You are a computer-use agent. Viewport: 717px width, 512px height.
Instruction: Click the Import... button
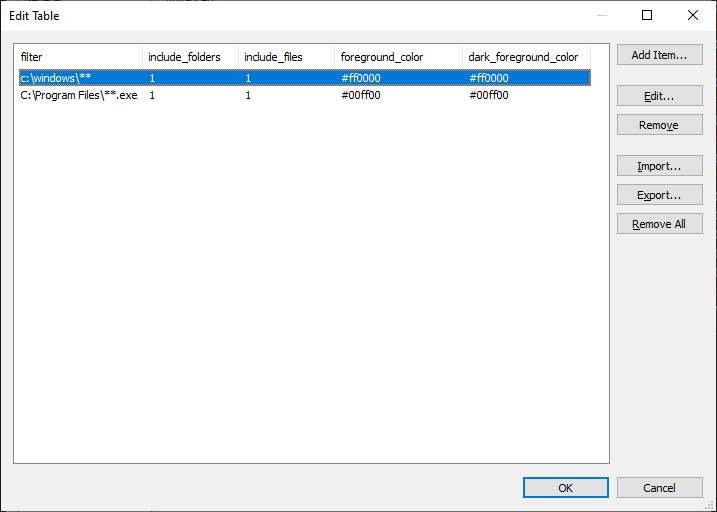[x=659, y=166]
